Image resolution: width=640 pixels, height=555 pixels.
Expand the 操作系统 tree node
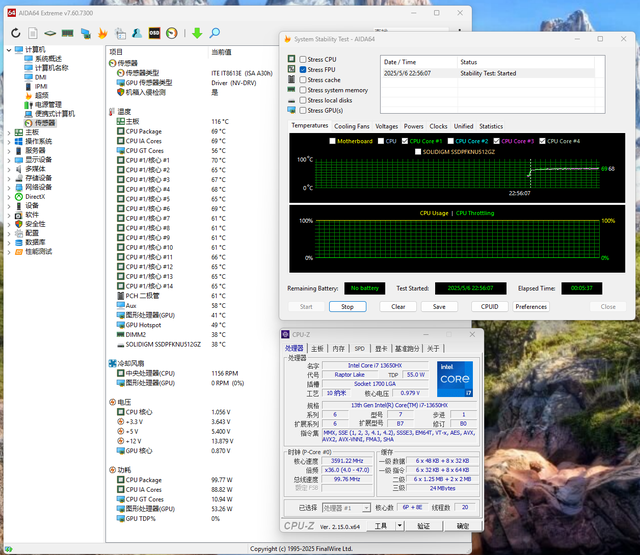(9, 142)
